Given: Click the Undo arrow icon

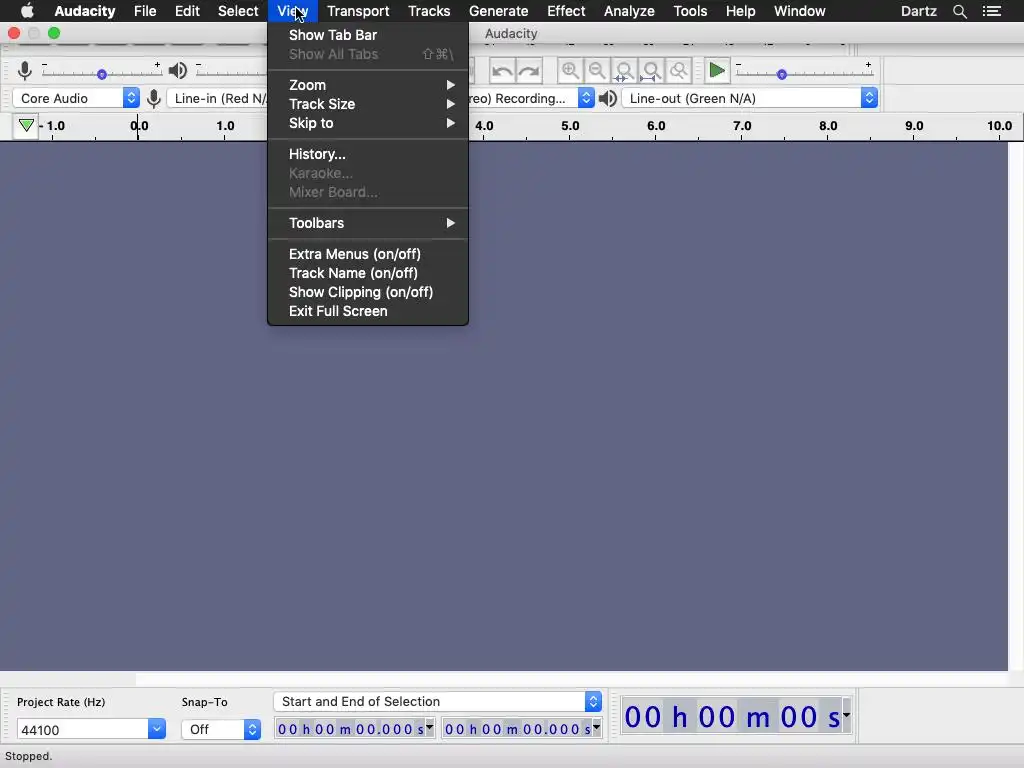Looking at the screenshot, I should click(502, 71).
